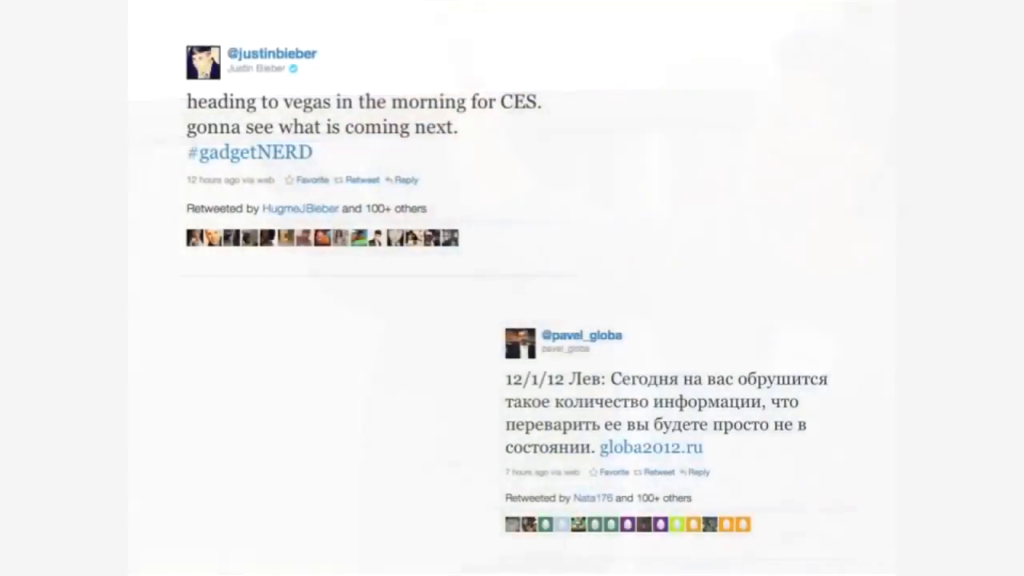
Task: Click Justin Bieber's profile avatar
Action: pos(203,63)
